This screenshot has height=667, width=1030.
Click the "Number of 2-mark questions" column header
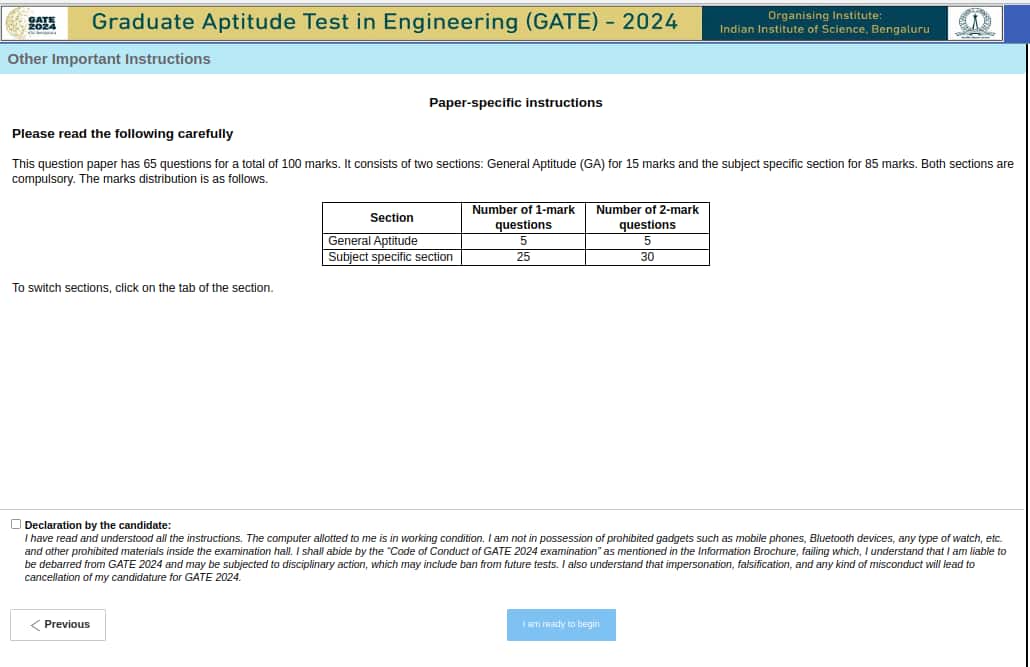[647, 217]
